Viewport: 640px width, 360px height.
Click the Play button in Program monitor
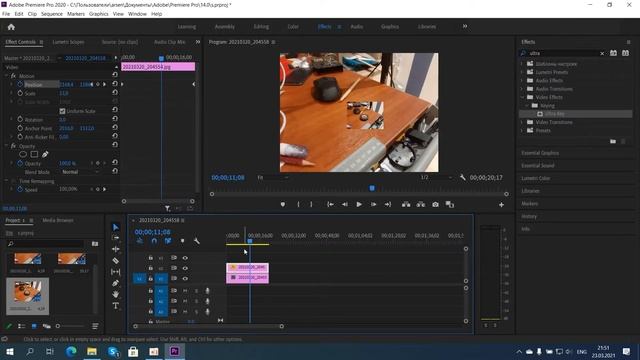click(x=359, y=204)
